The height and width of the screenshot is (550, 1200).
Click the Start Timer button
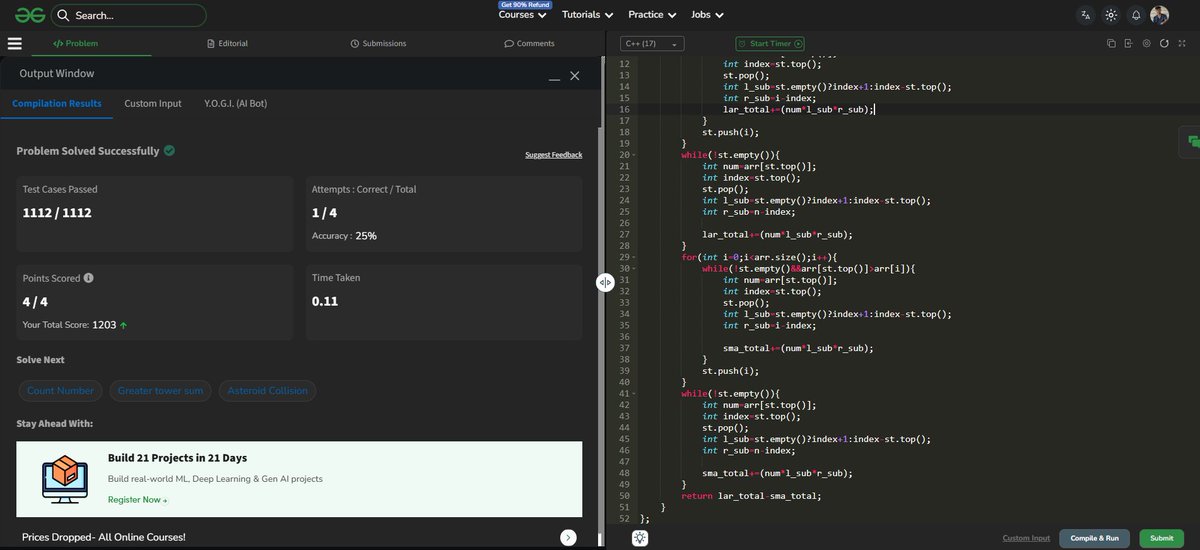click(770, 44)
